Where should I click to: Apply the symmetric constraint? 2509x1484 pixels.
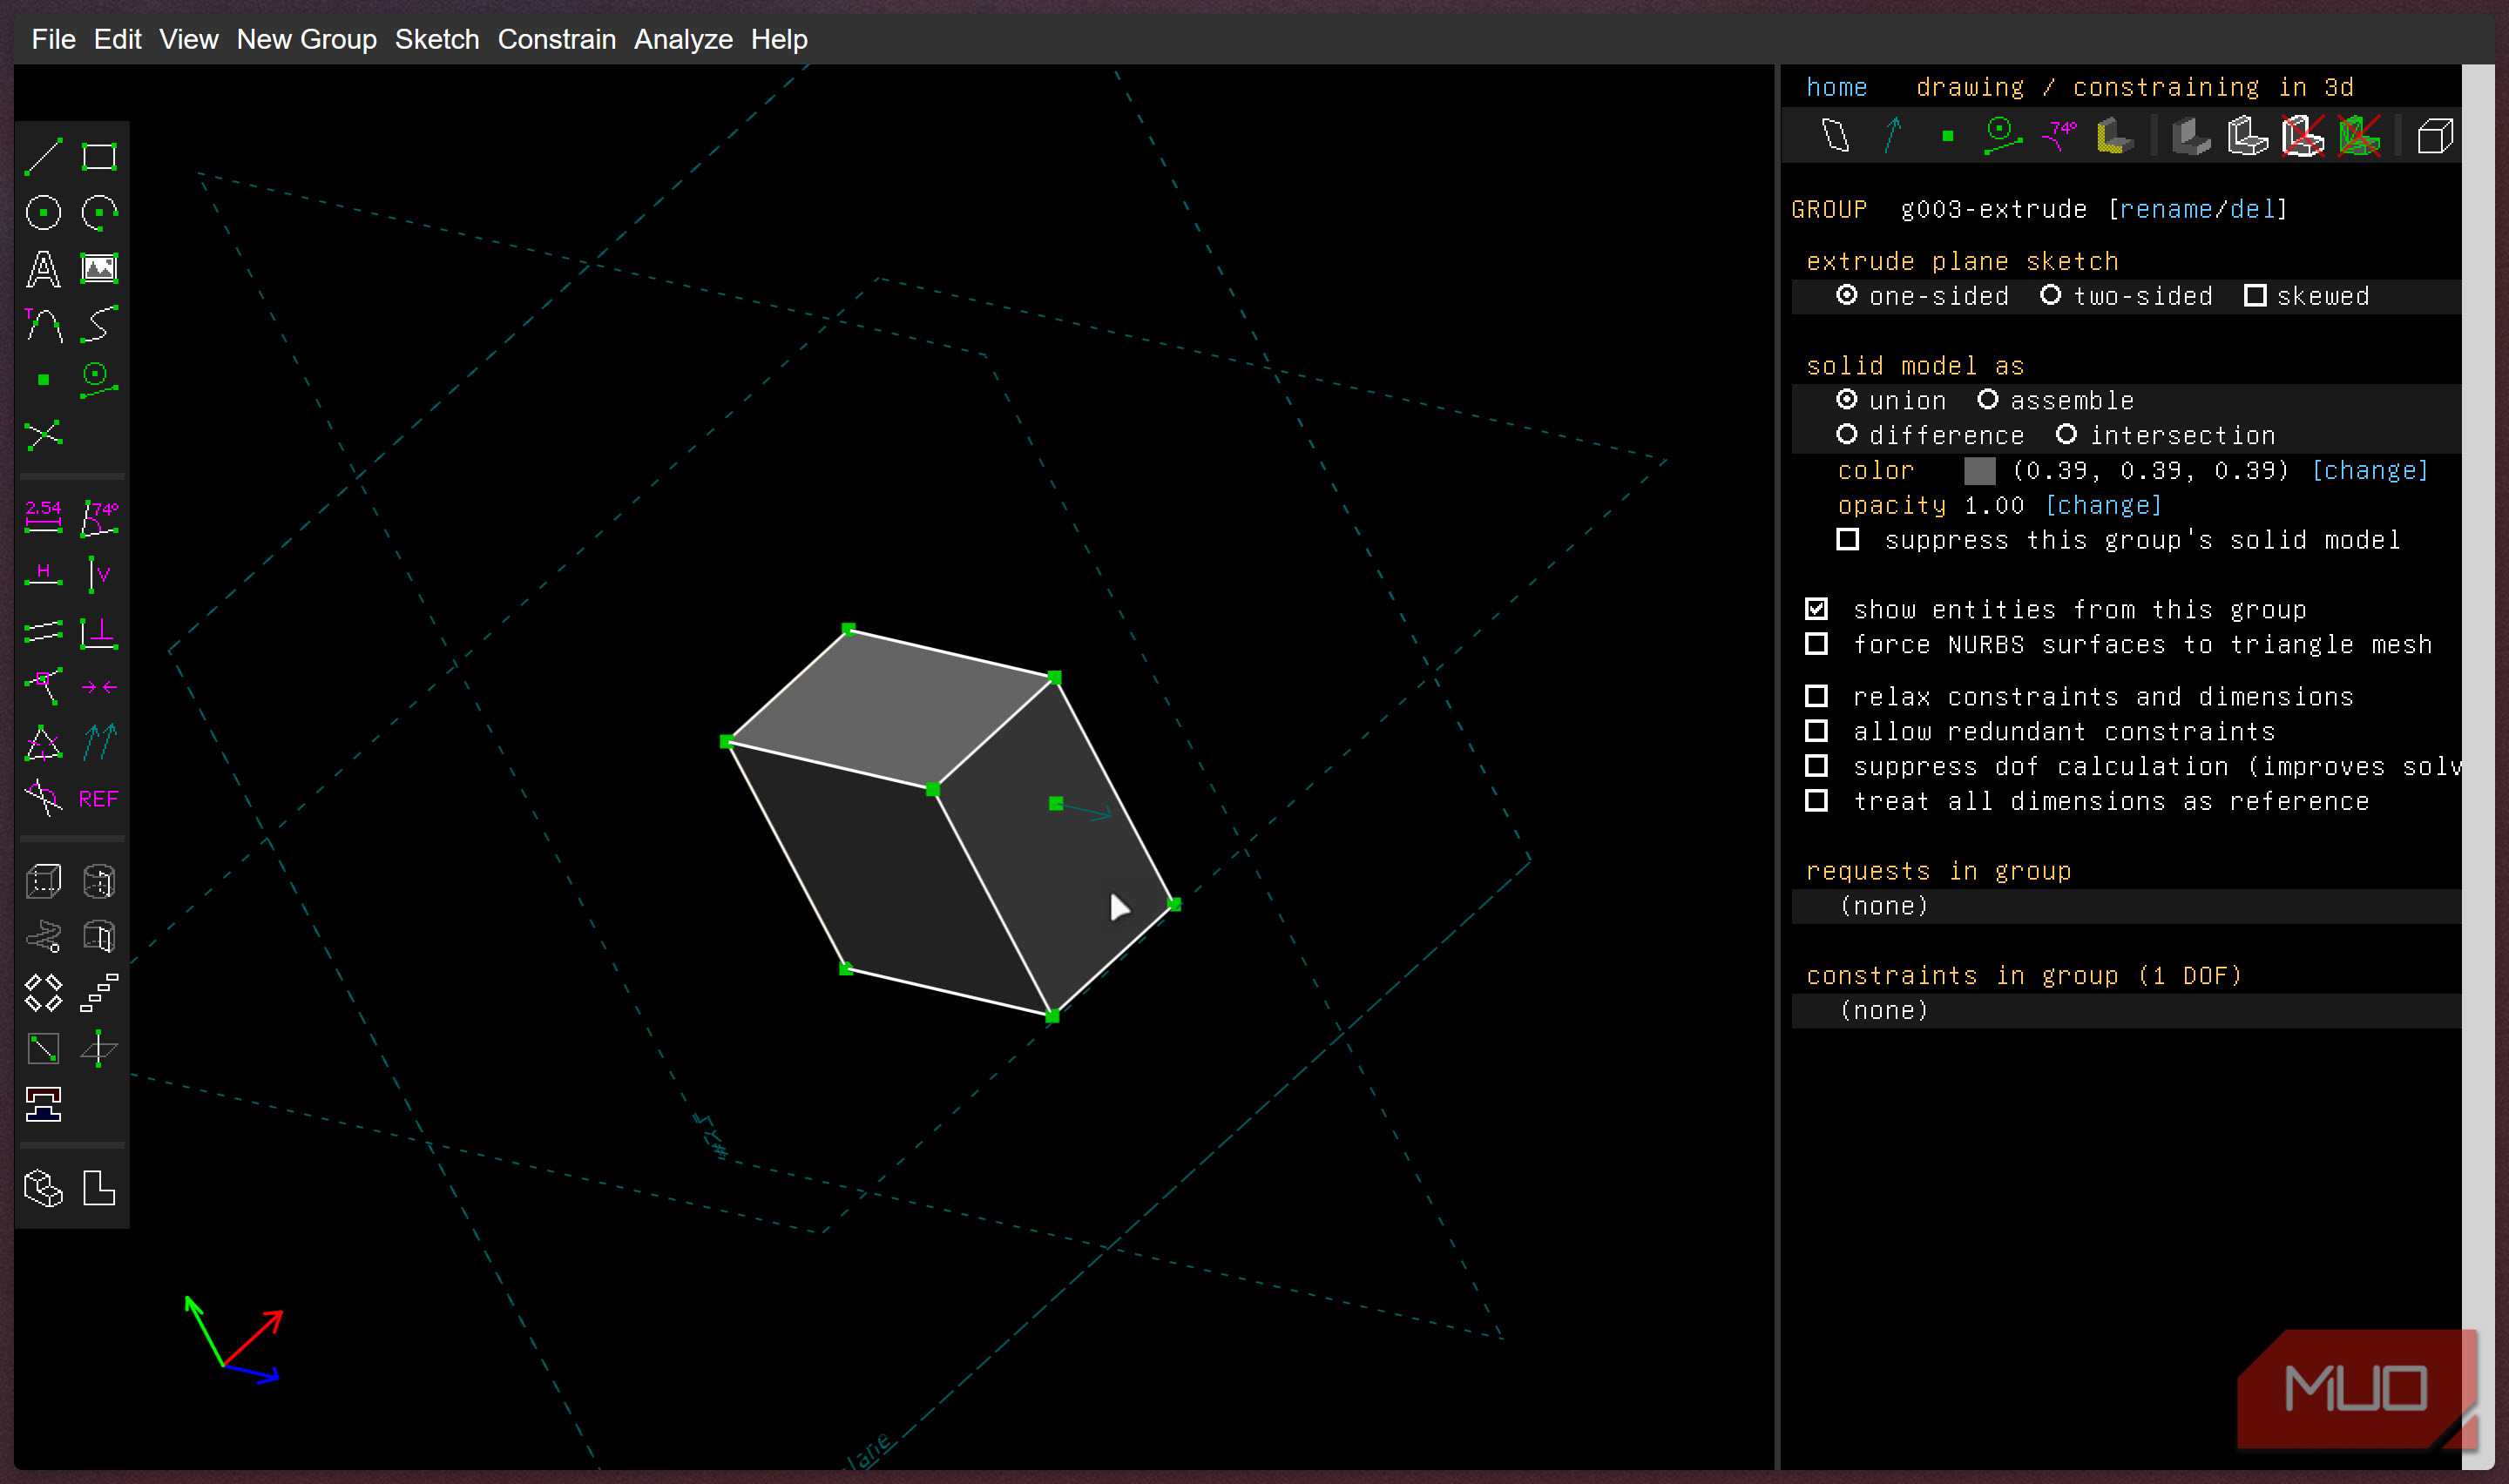(x=99, y=687)
